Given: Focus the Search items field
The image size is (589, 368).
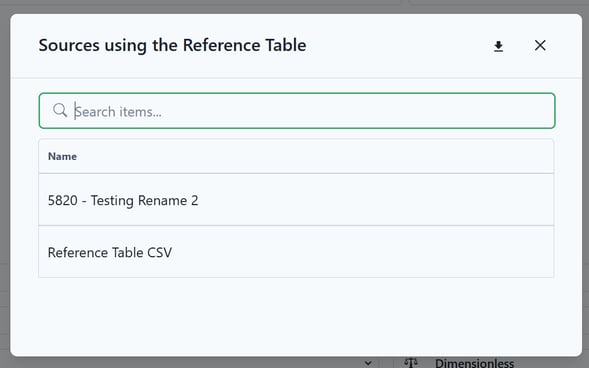Looking at the screenshot, I should pyautogui.click(x=297, y=111).
